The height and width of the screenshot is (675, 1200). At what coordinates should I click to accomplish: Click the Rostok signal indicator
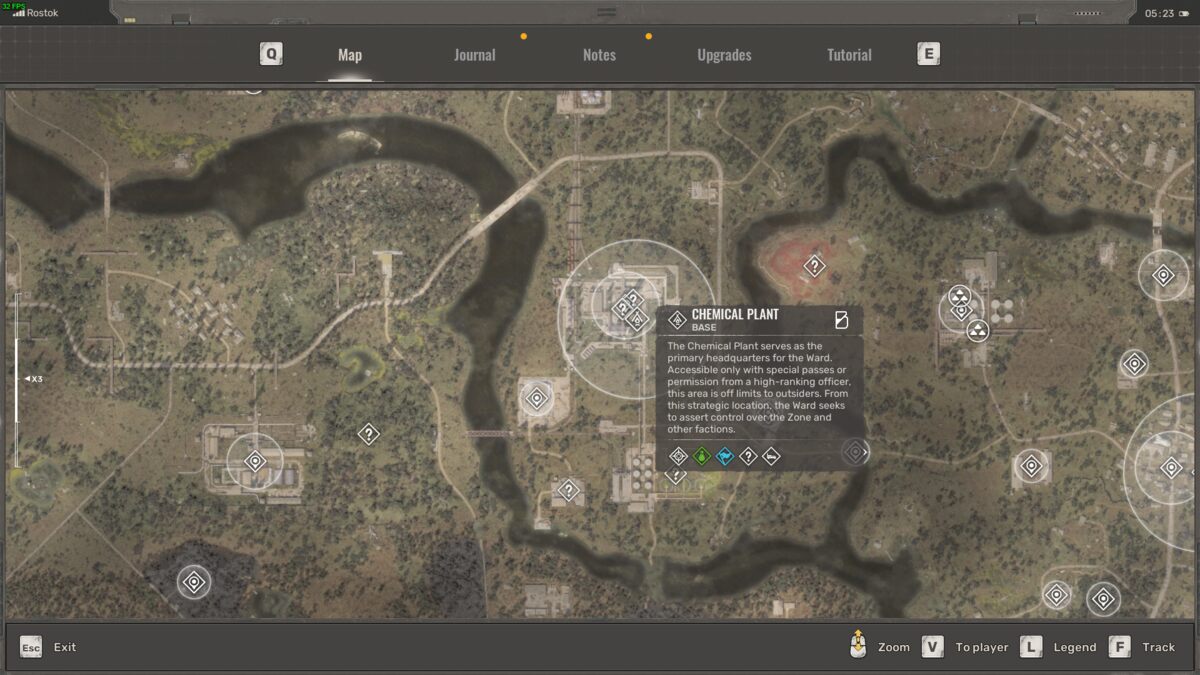[x=35, y=13]
